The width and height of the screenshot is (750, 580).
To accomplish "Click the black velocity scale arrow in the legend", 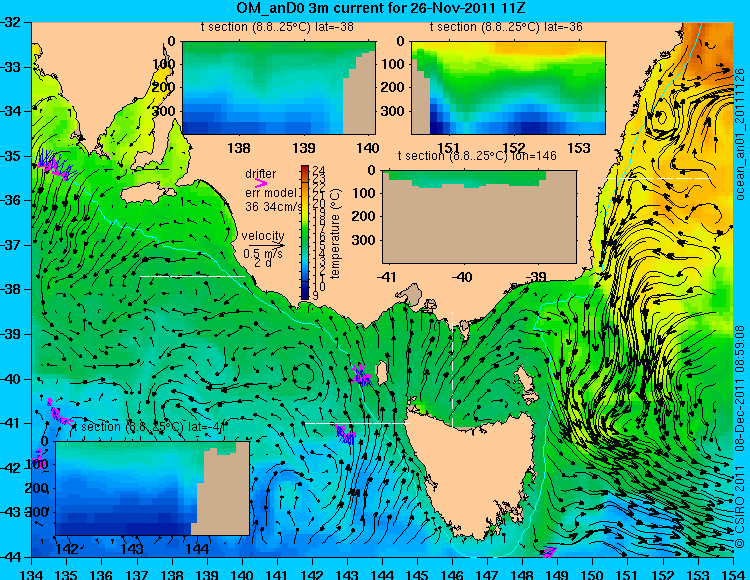I will tap(266, 245).
